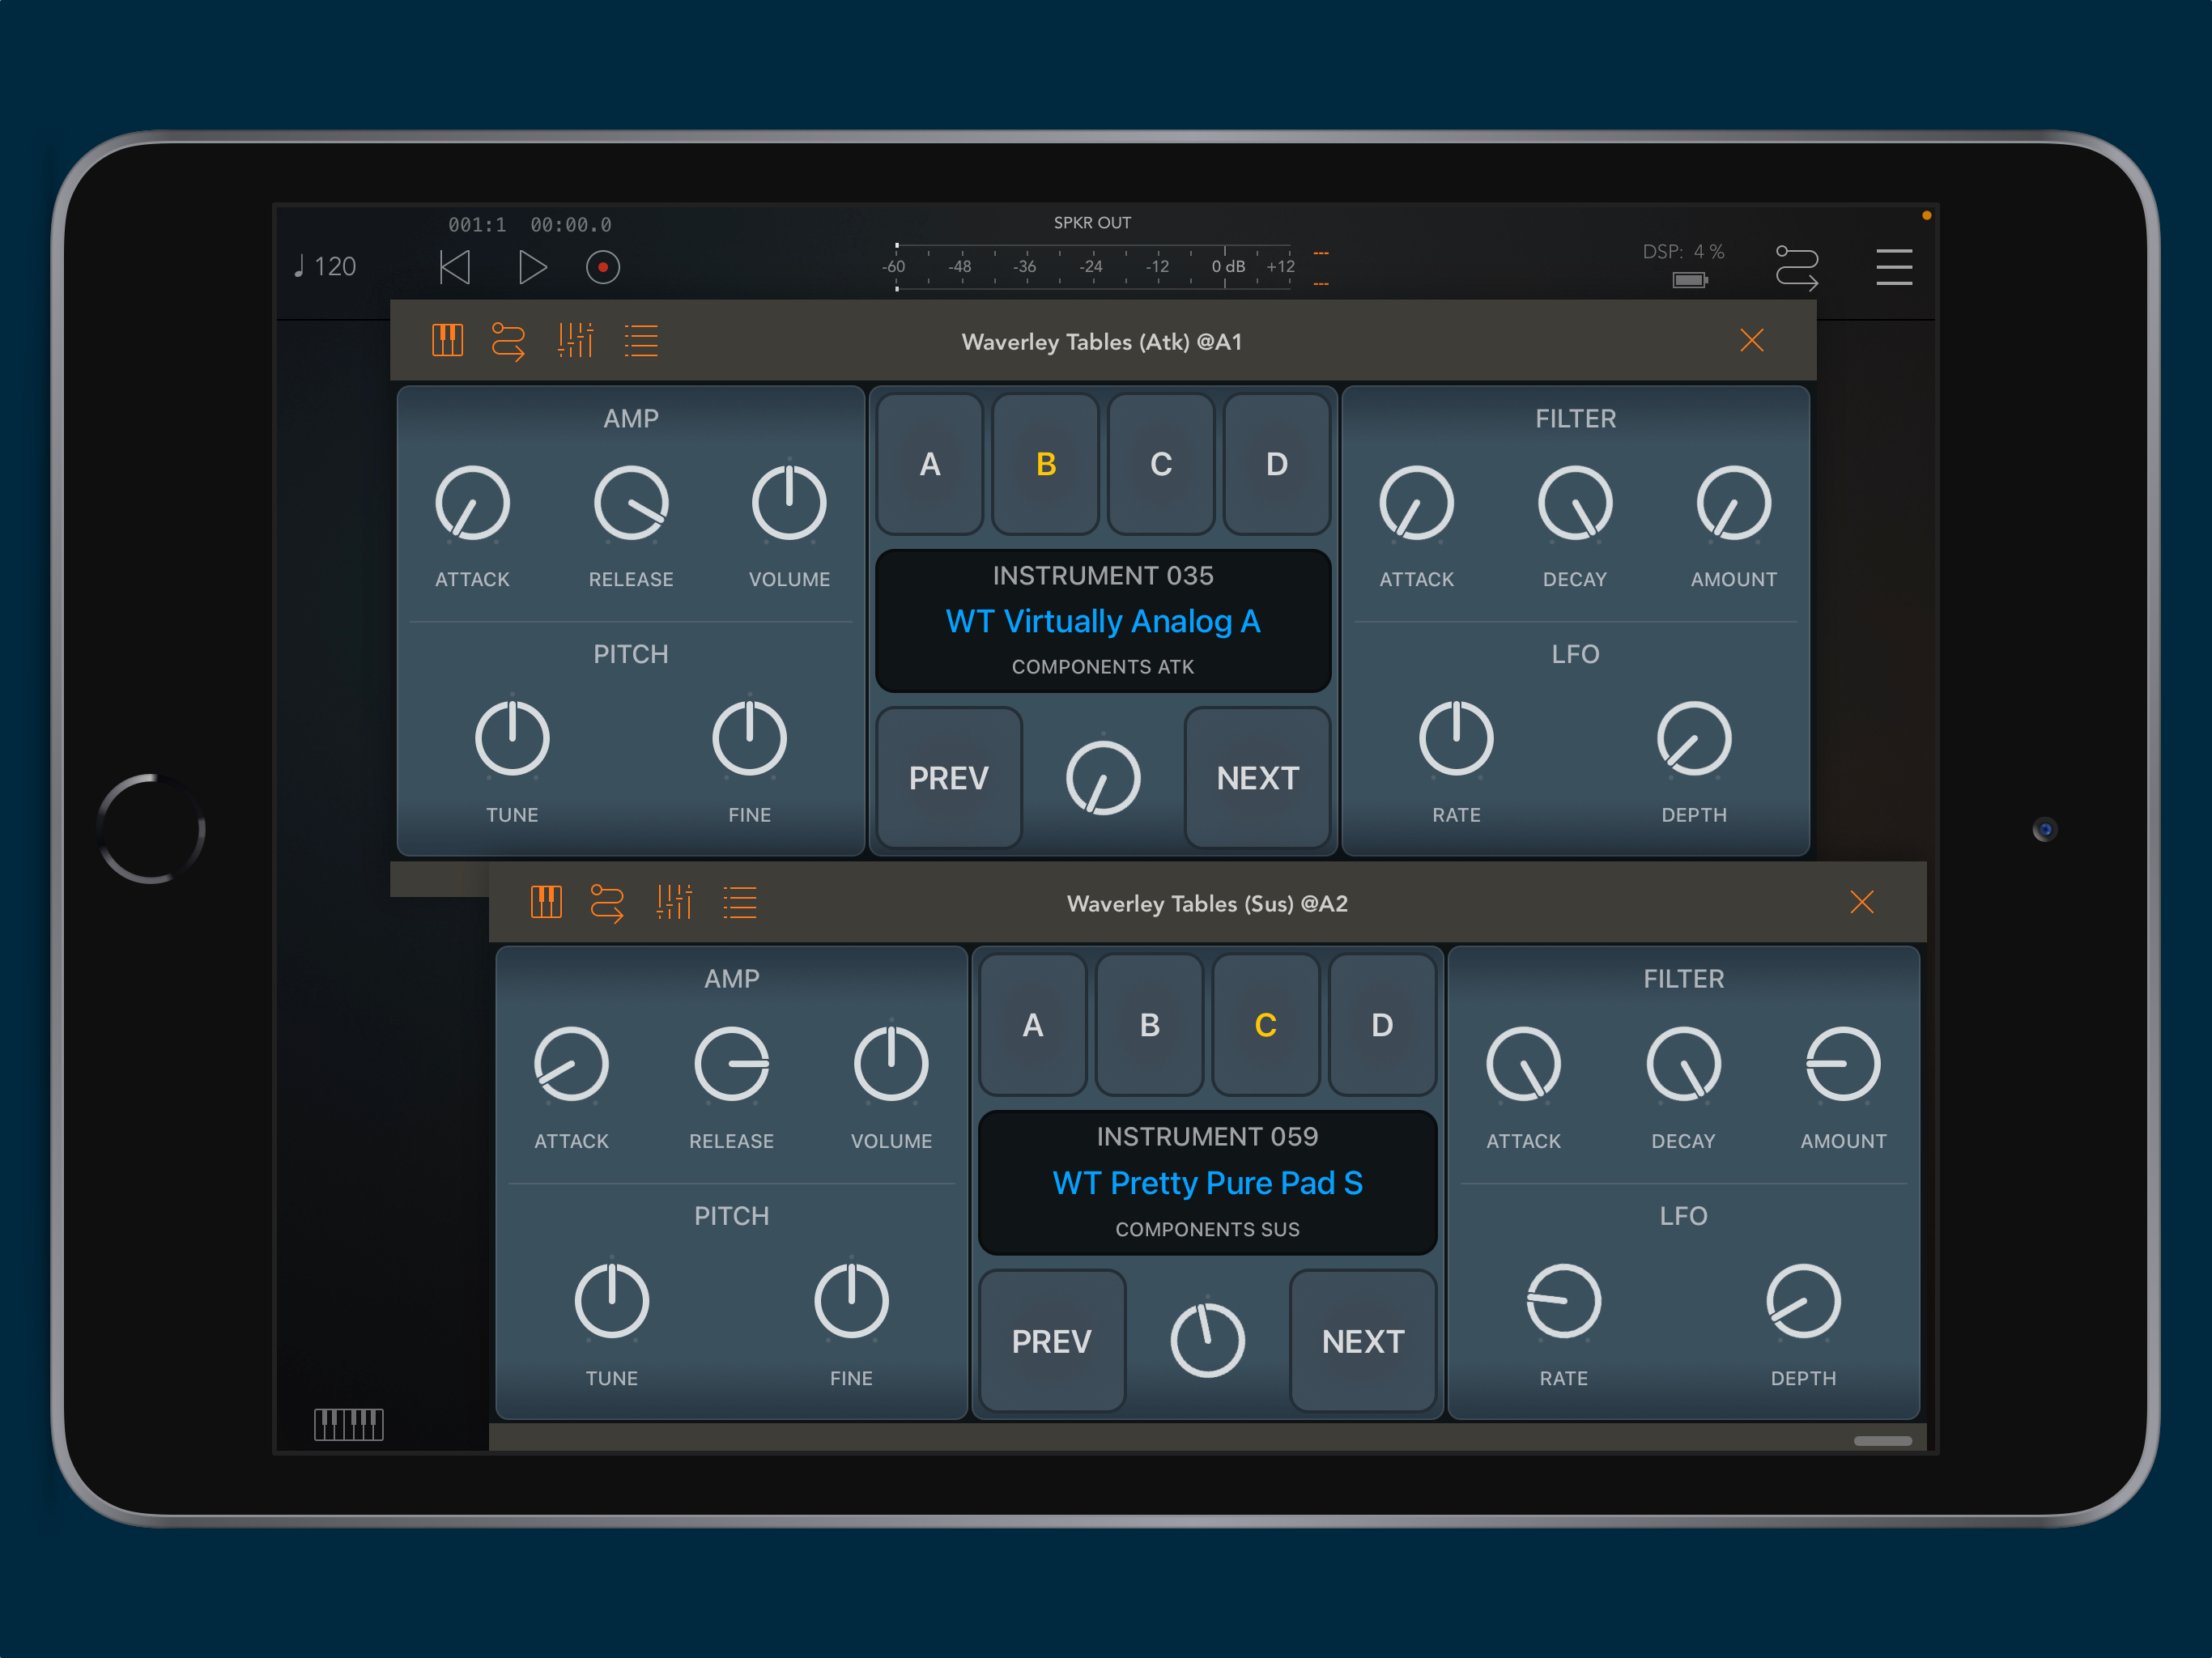Open WT Virtually Analog A instrument display

[x=1102, y=621]
